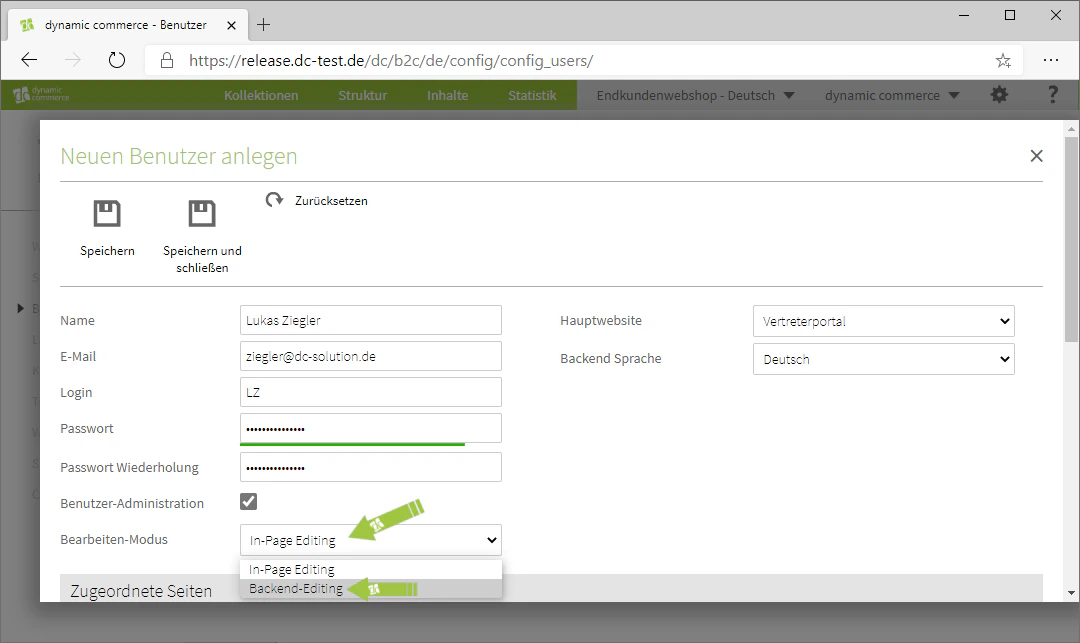Click the Speichern und schließen disk icon
This screenshot has height=643, width=1080.
(x=202, y=213)
